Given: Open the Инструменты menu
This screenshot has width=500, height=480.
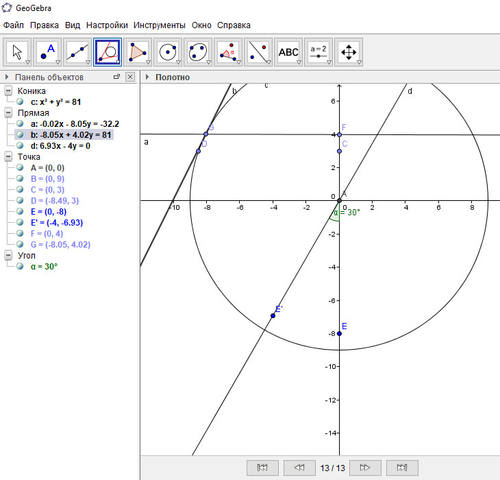Looking at the screenshot, I should [x=159, y=25].
